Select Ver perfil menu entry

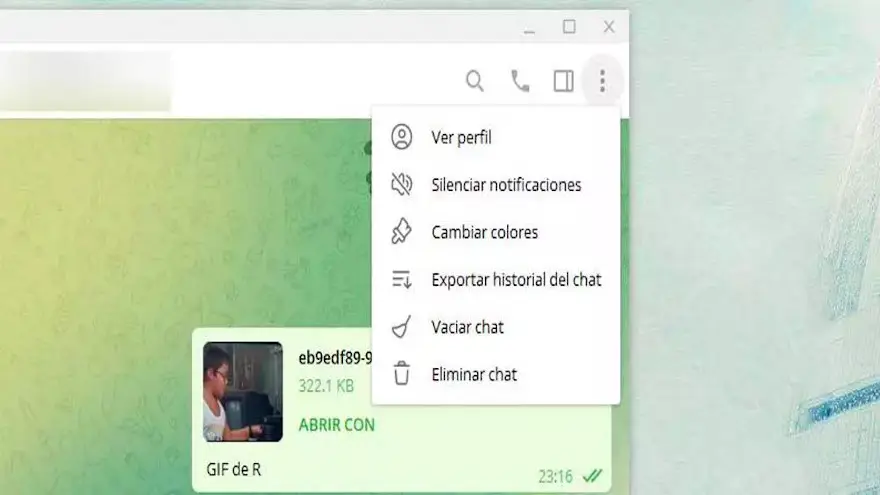pyautogui.click(x=496, y=138)
